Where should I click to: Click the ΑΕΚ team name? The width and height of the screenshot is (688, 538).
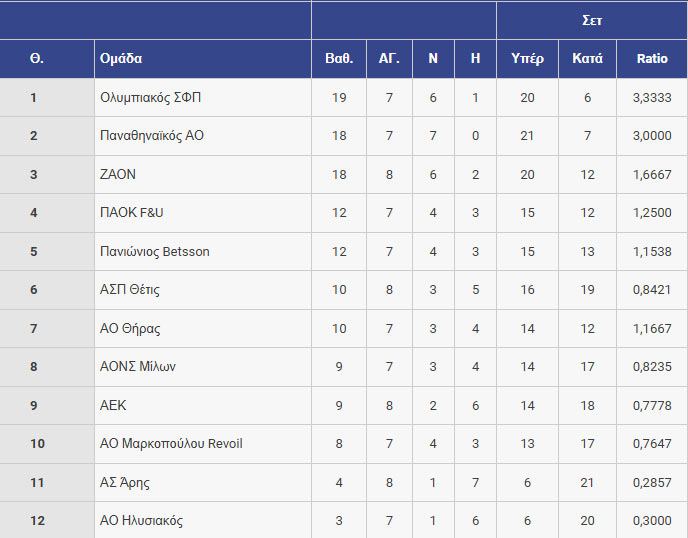coord(113,406)
